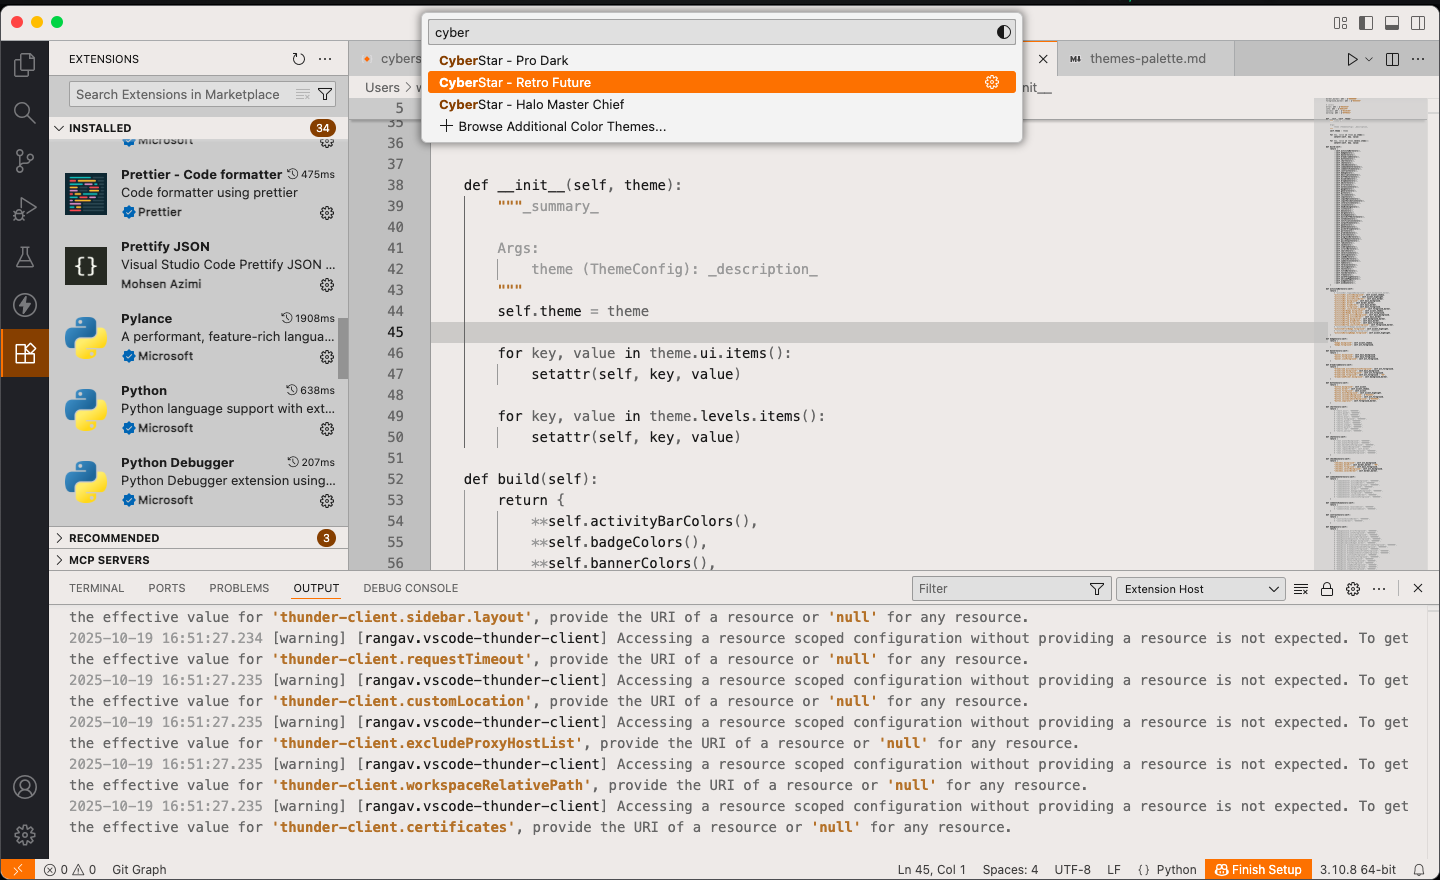Open Thunder Client lightning icon
This screenshot has height=880, width=1440.
tap(25, 305)
